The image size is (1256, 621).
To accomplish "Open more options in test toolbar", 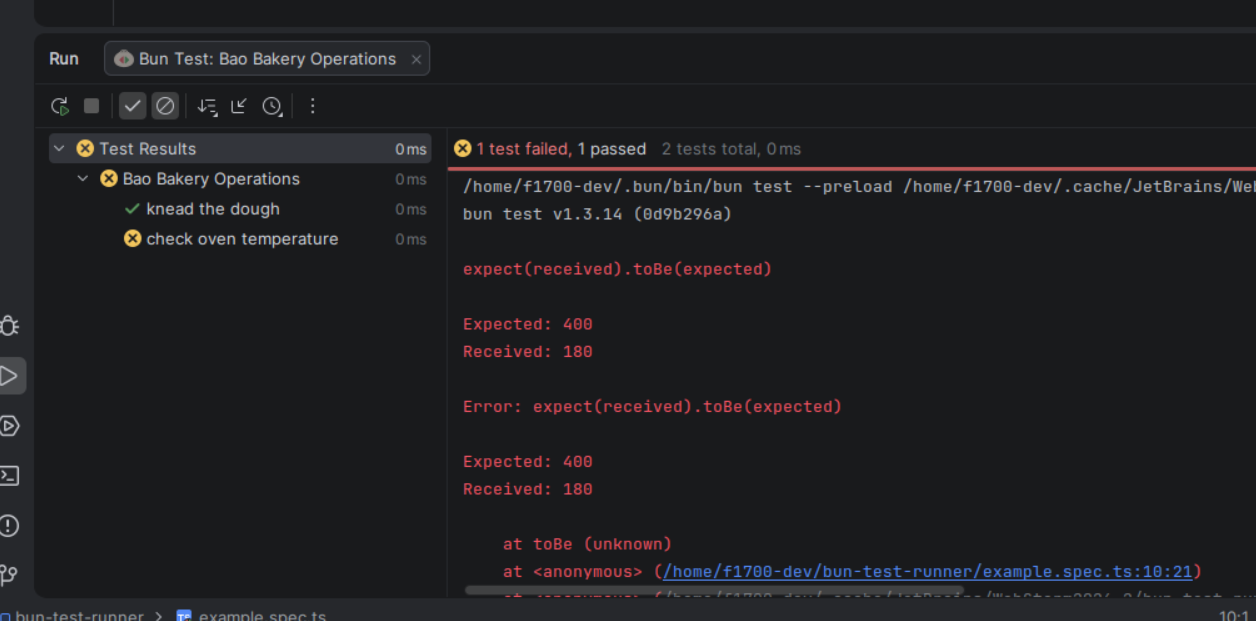I will tap(312, 106).
